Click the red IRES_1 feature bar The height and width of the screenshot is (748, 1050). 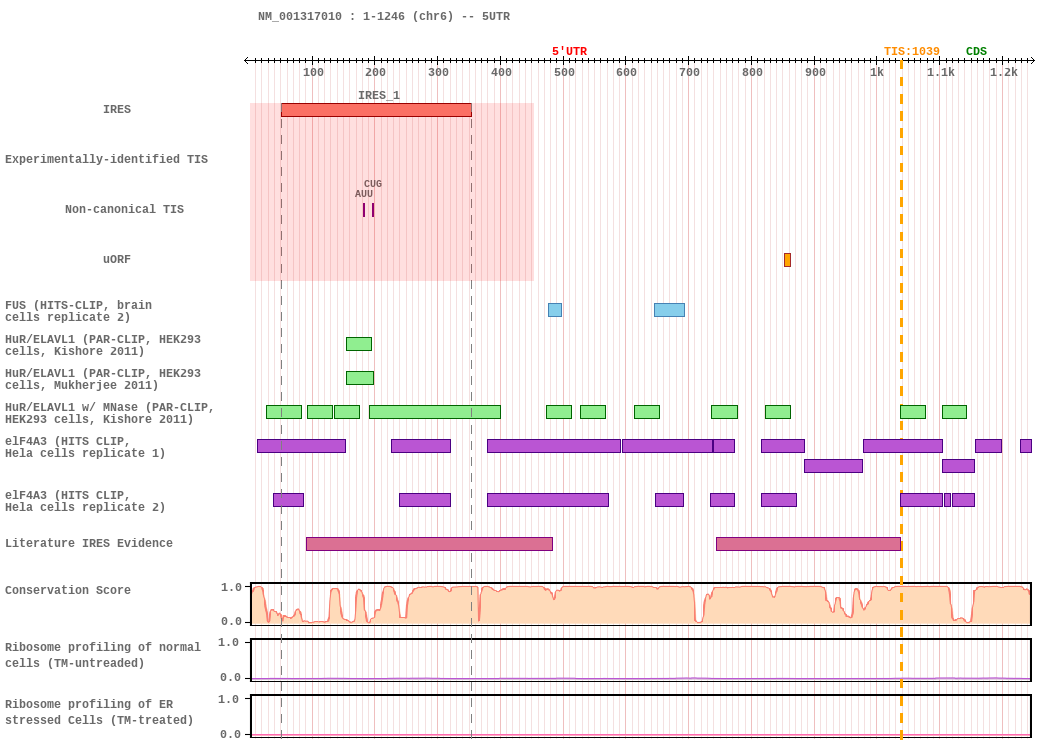[x=376, y=110]
